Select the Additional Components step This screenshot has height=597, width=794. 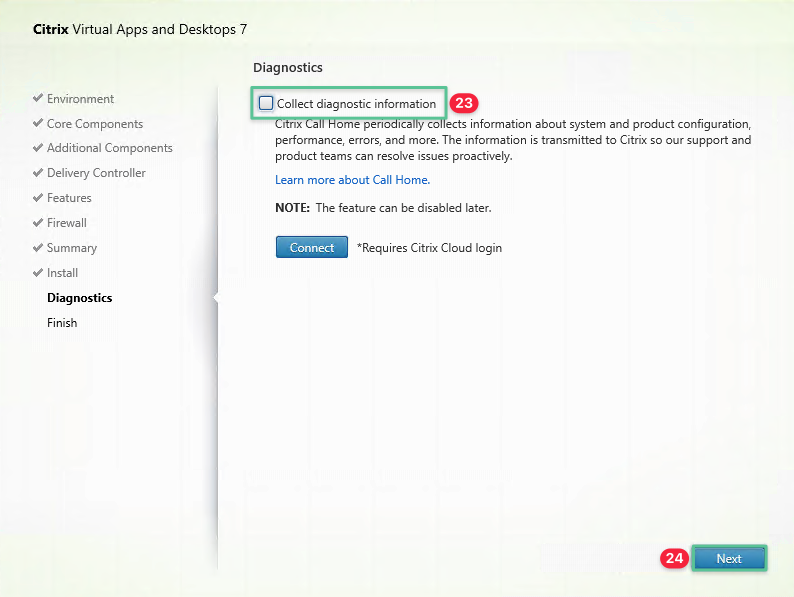[109, 148]
